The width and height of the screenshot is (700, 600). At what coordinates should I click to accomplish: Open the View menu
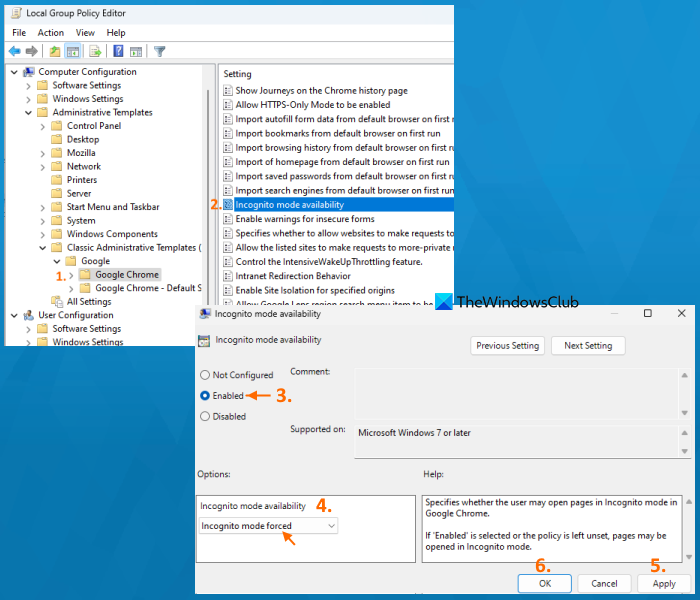pyautogui.click(x=85, y=33)
